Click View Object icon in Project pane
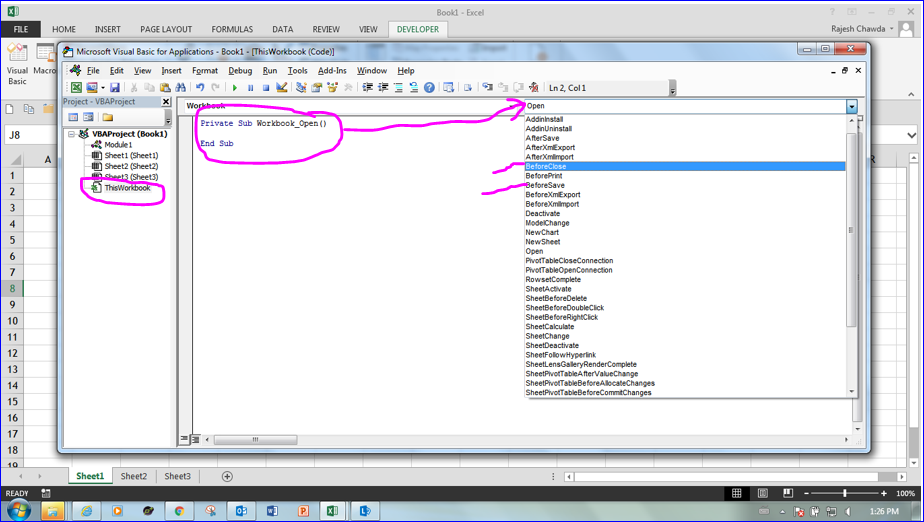The width and height of the screenshot is (924, 522). click(88, 117)
